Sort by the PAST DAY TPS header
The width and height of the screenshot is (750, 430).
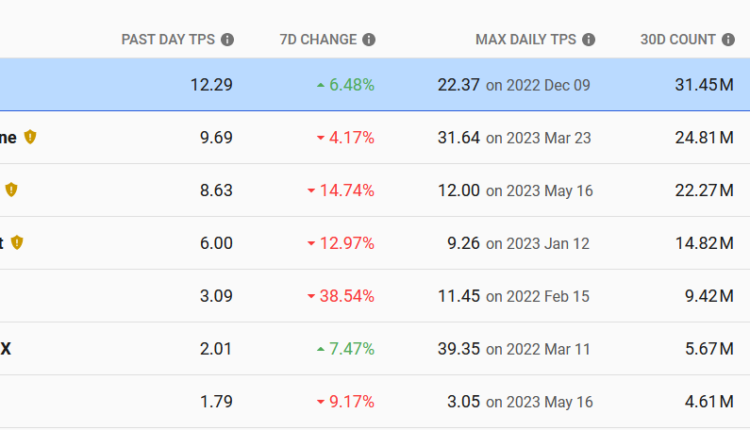tap(169, 40)
